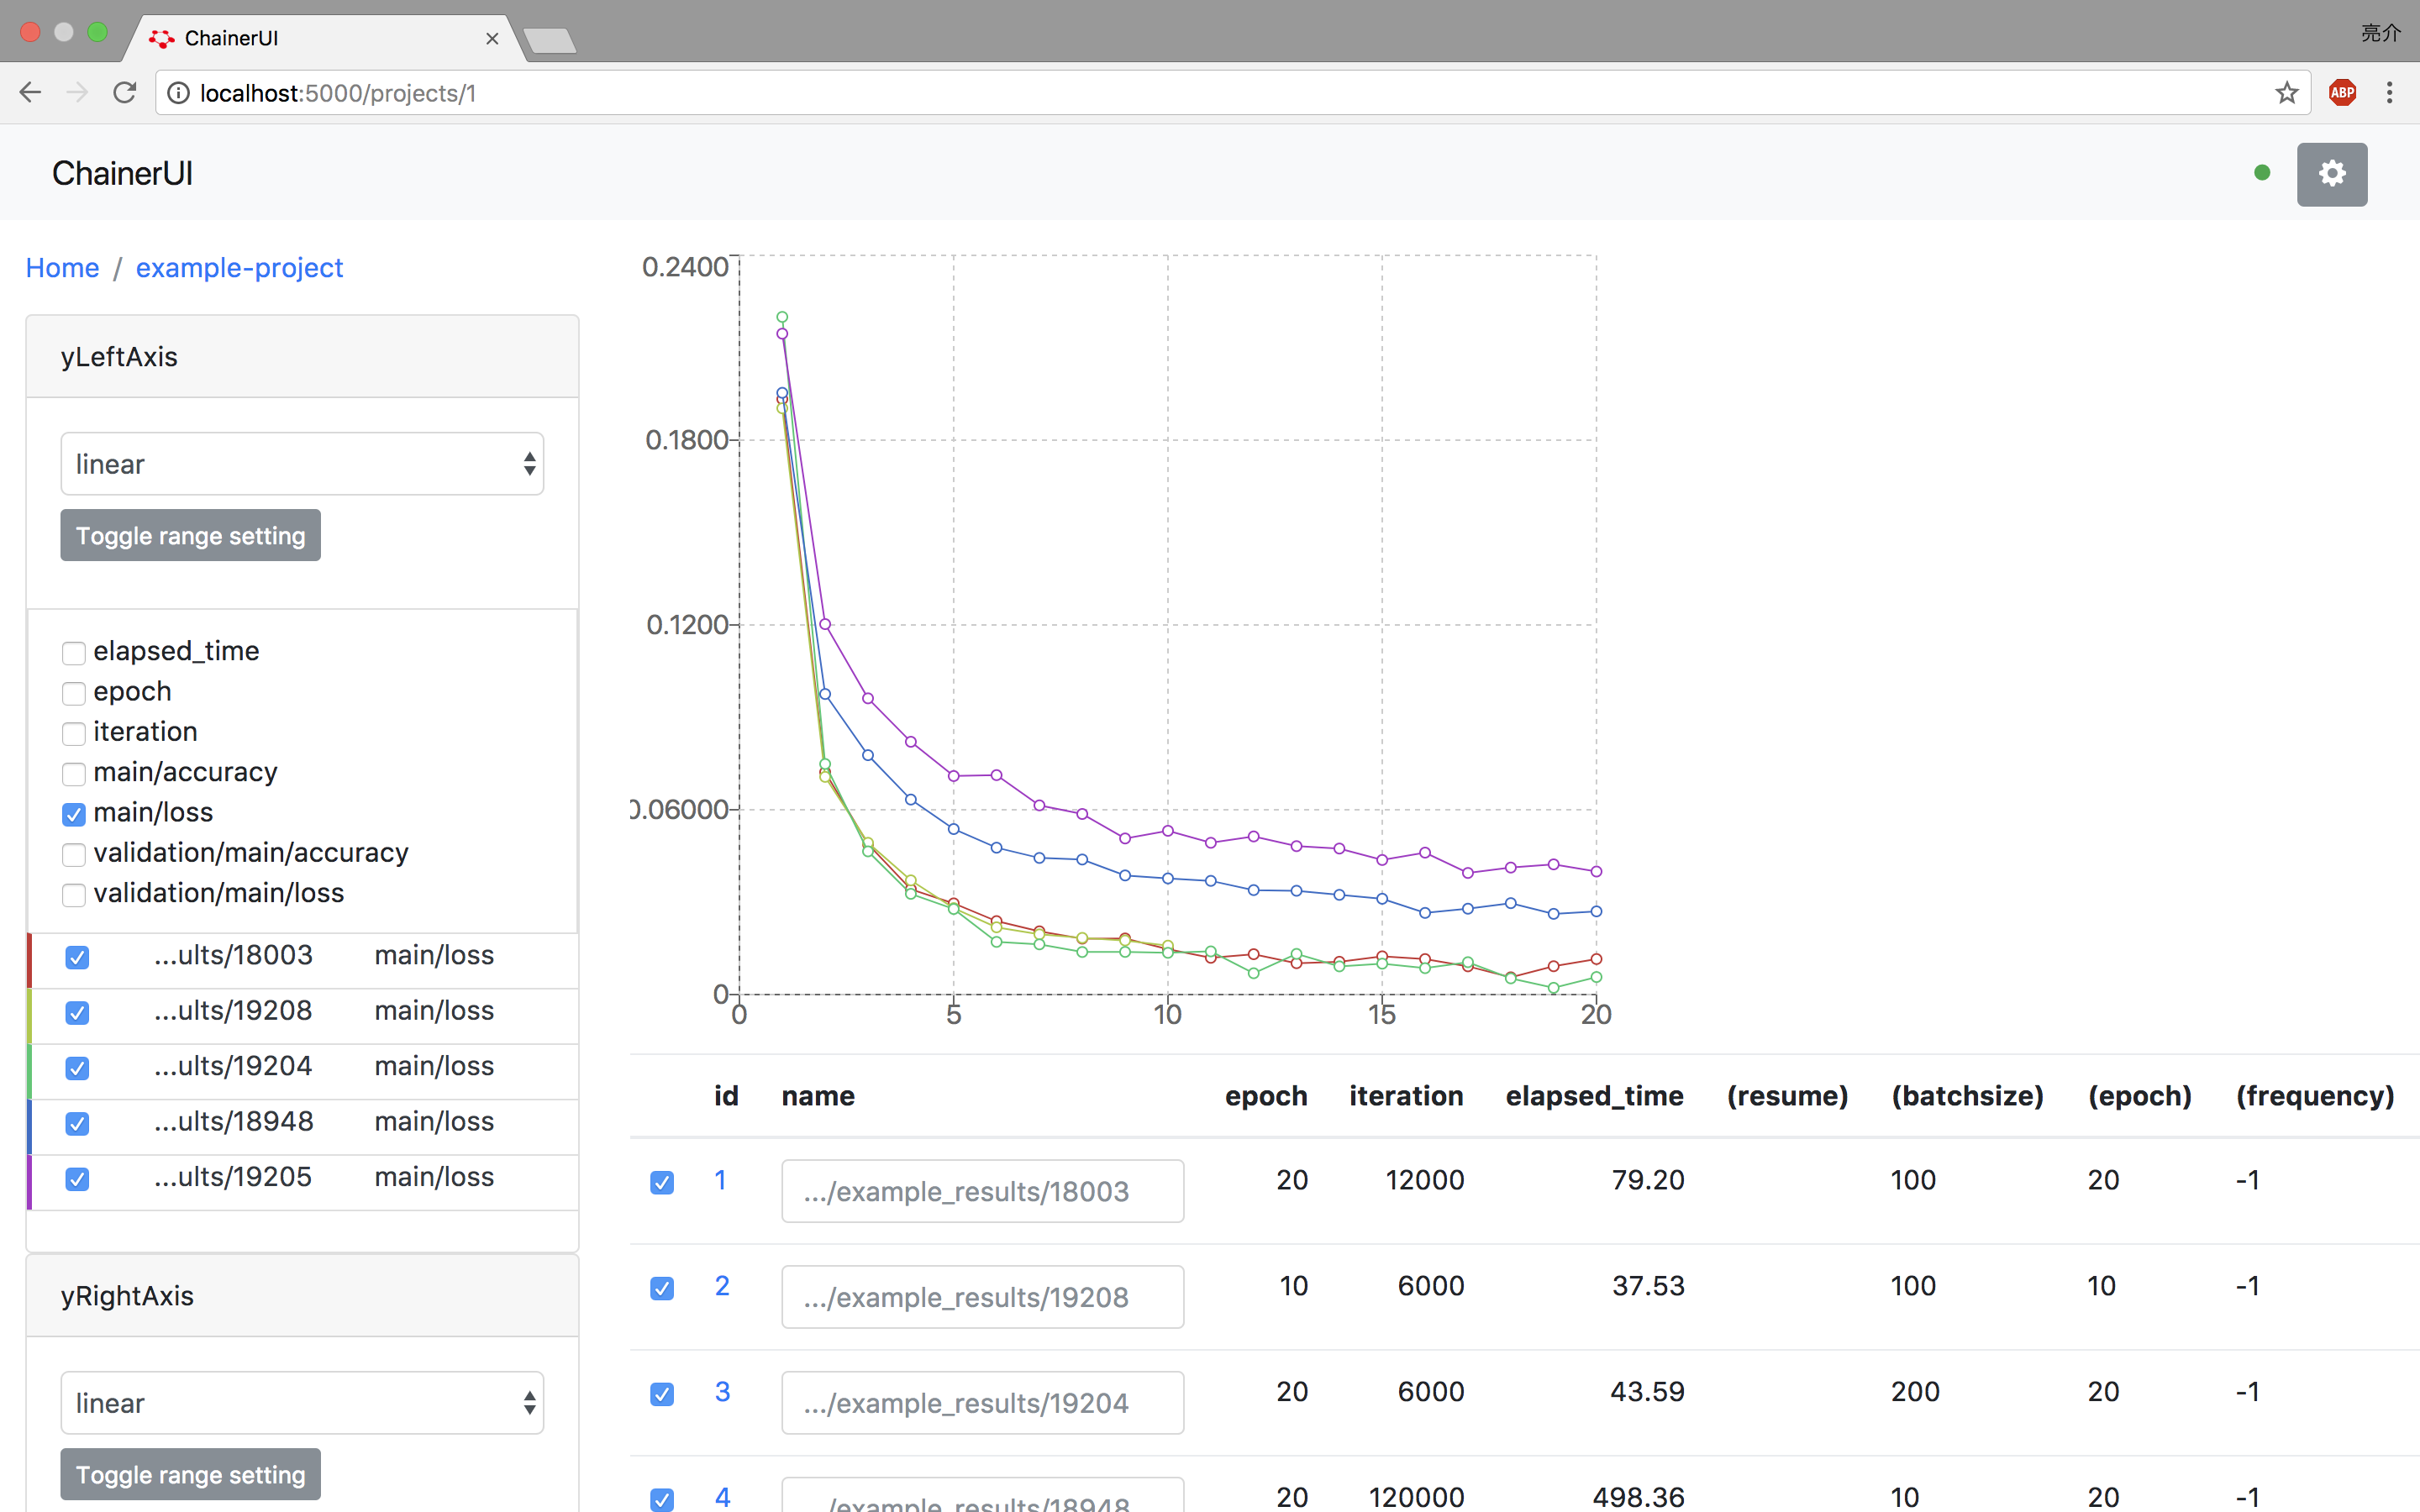The image size is (2420, 1512).
Task: Click yRightAxis Toggle range setting button
Action: (190, 1474)
